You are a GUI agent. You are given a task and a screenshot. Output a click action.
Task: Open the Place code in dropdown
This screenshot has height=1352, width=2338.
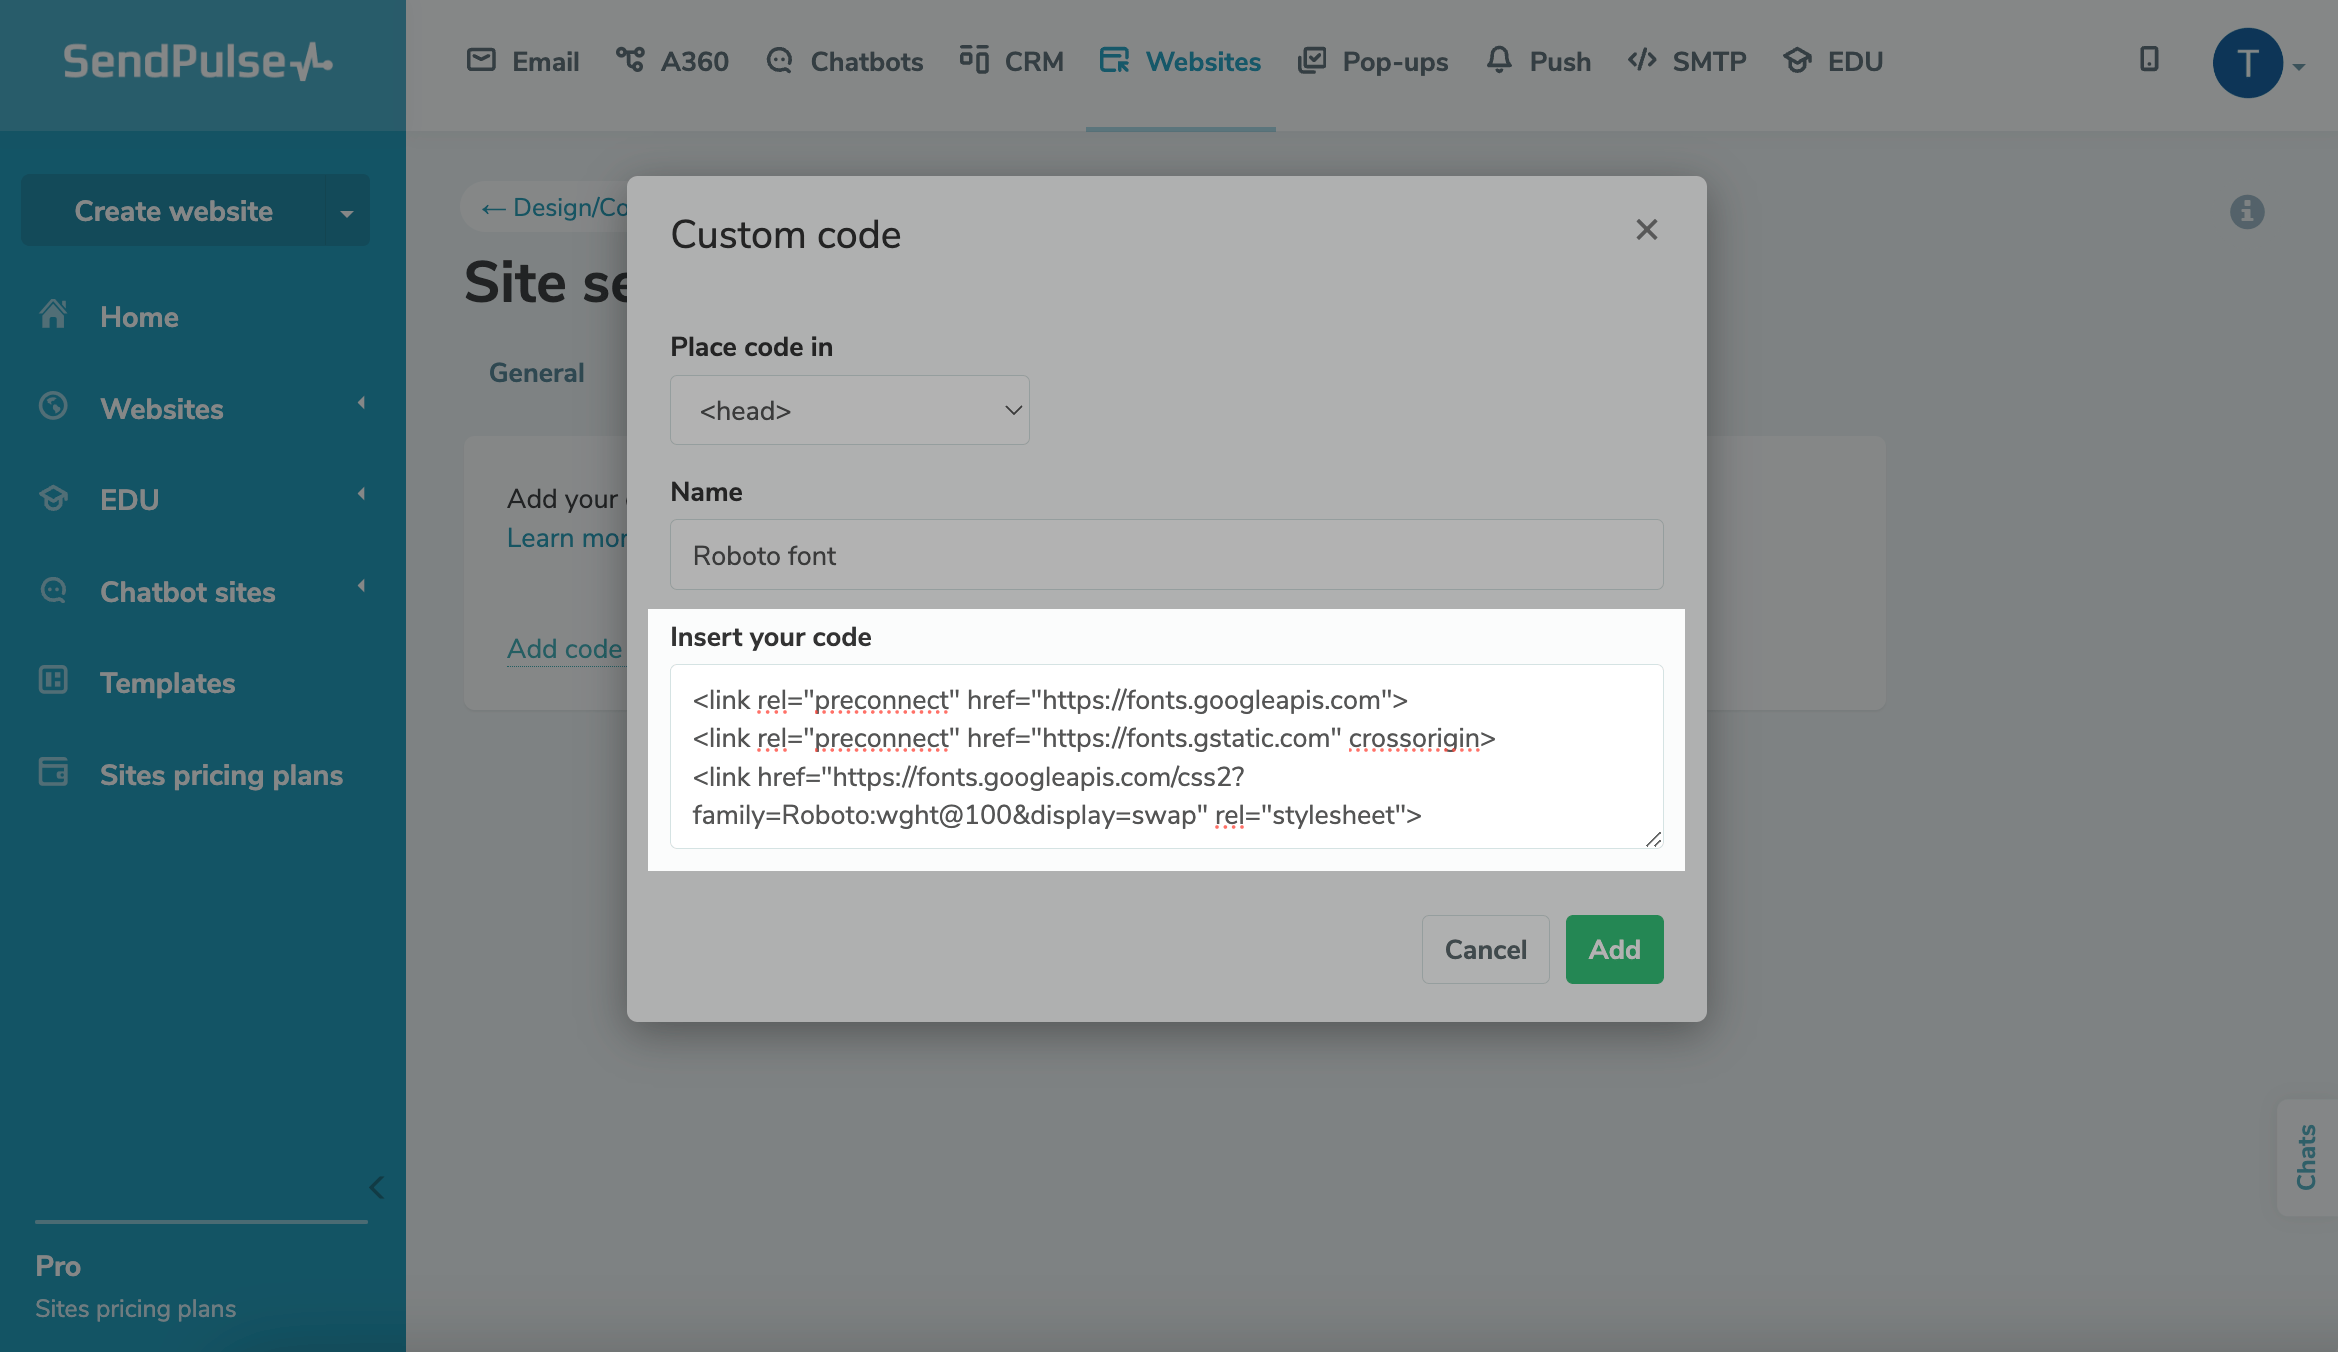click(849, 410)
